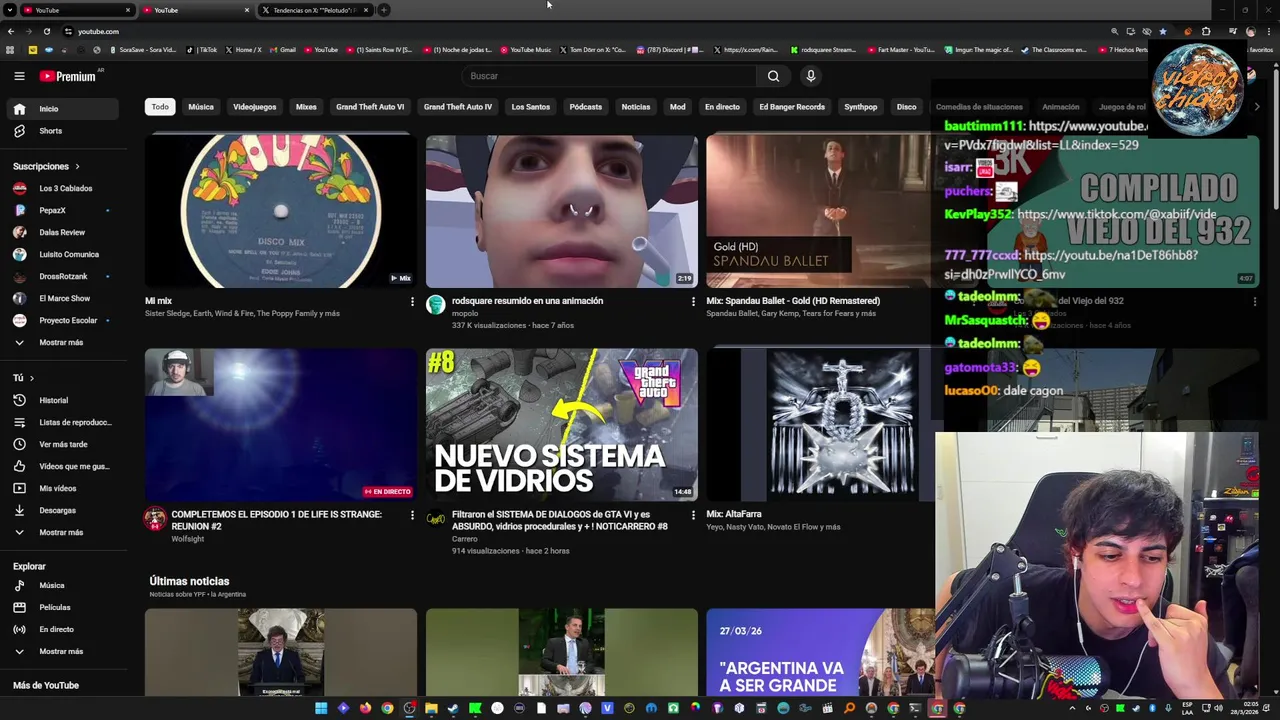Open File Explorer from the taskbar
The image size is (1280, 720).
[431, 708]
